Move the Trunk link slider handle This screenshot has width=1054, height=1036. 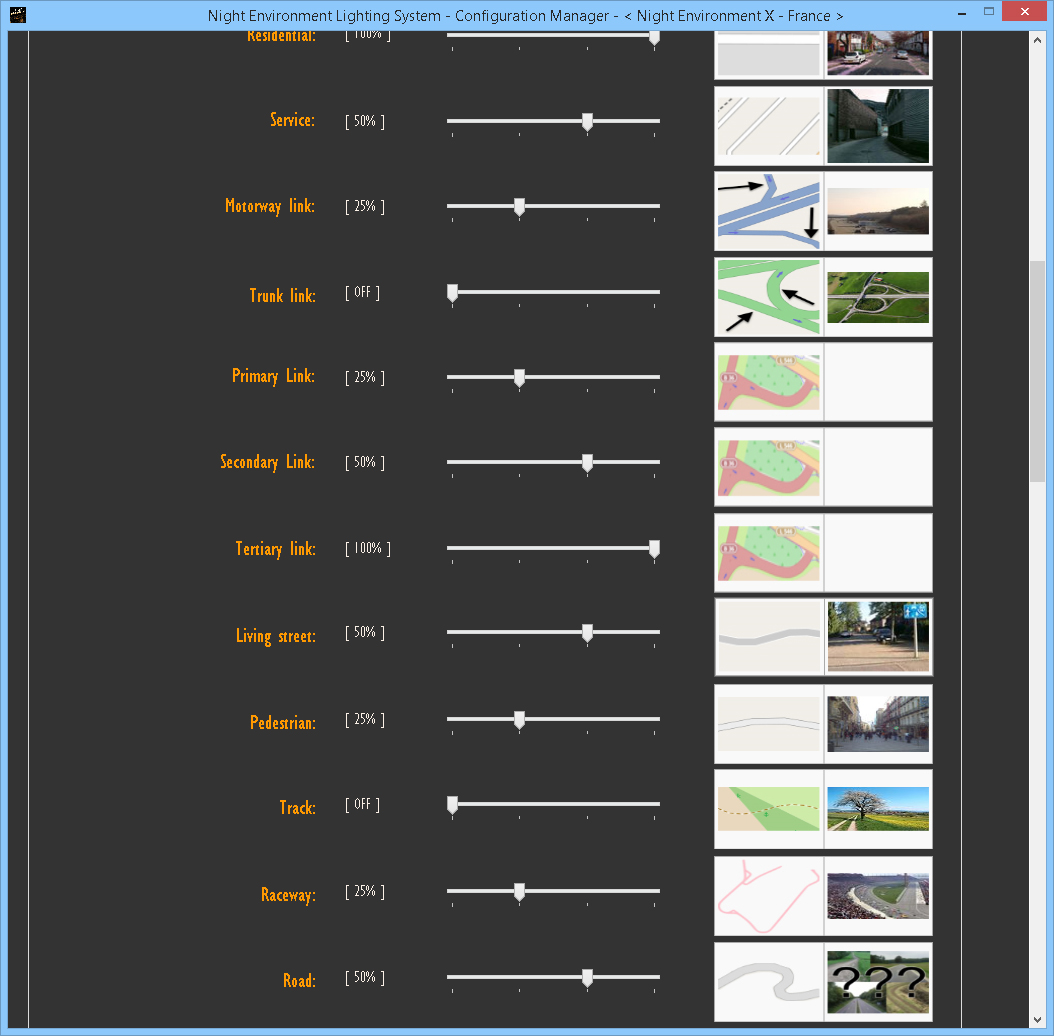pos(452,293)
